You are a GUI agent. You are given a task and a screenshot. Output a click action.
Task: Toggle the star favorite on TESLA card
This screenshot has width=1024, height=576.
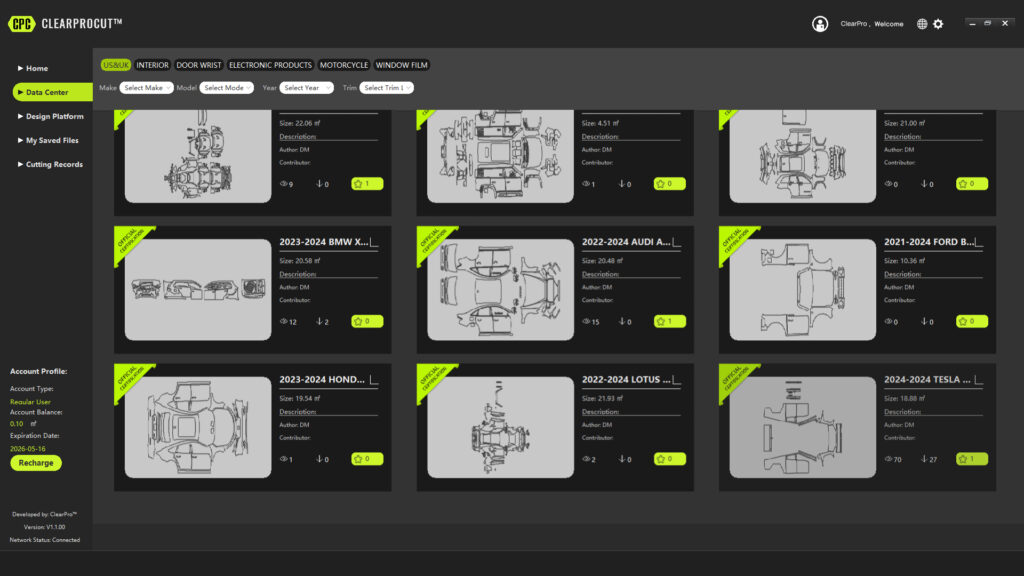(972, 459)
